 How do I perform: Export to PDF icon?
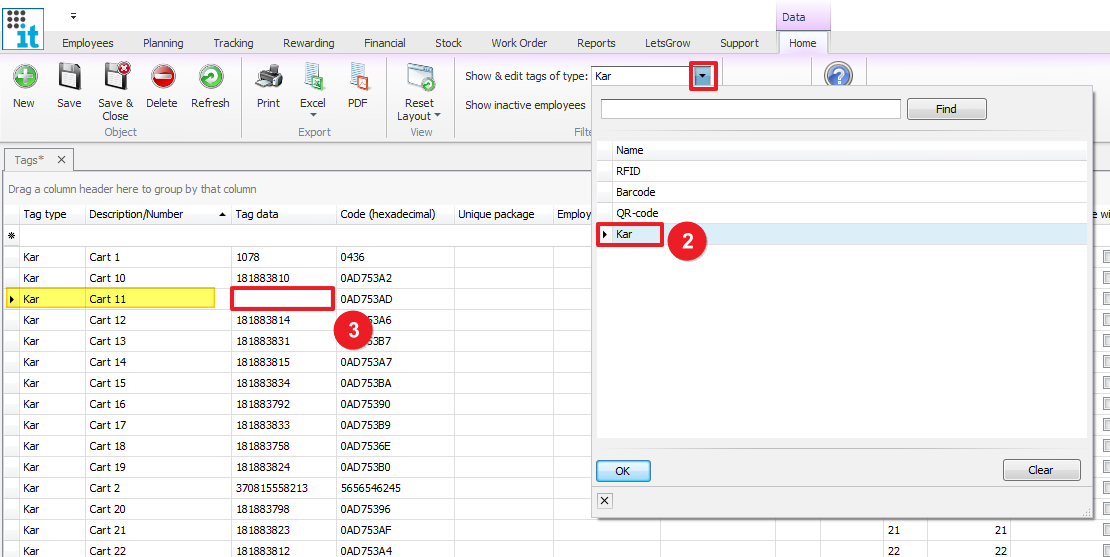pyautogui.click(x=358, y=76)
